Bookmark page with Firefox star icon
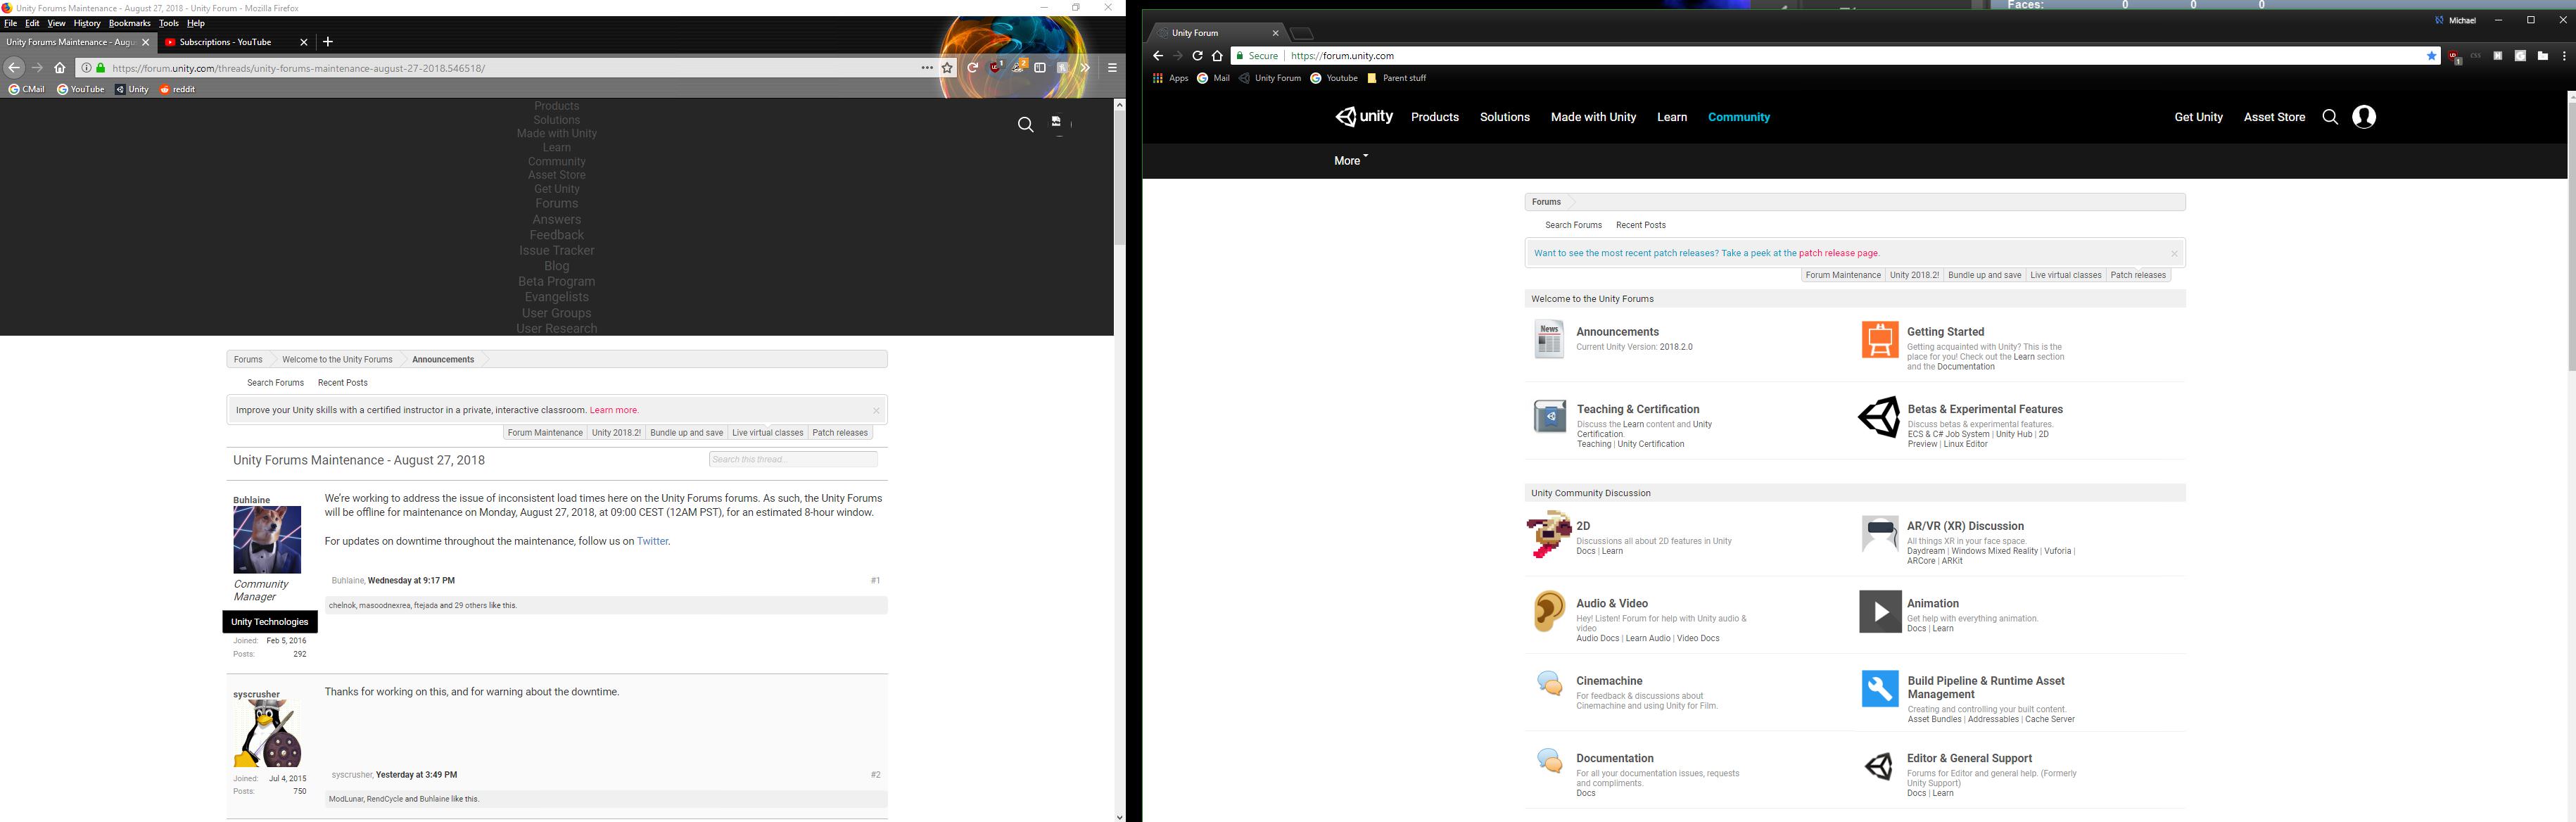Image resolution: width=2576 pixels, height=822 pixels. [947, 68]
